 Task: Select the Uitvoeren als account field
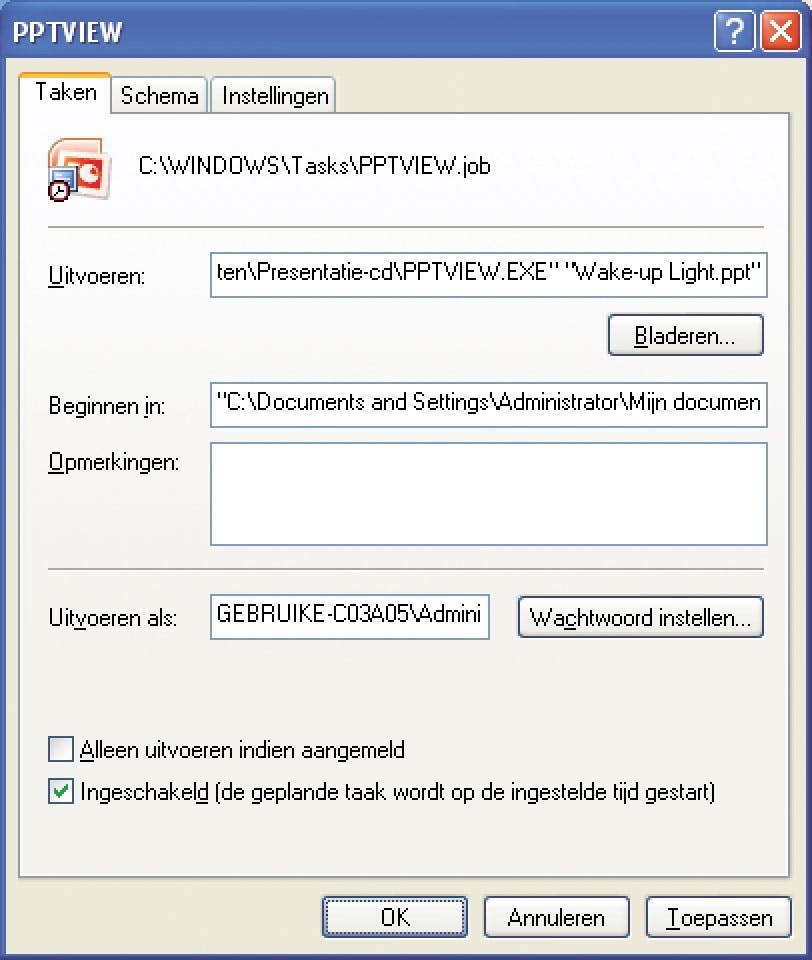[349, 616]
